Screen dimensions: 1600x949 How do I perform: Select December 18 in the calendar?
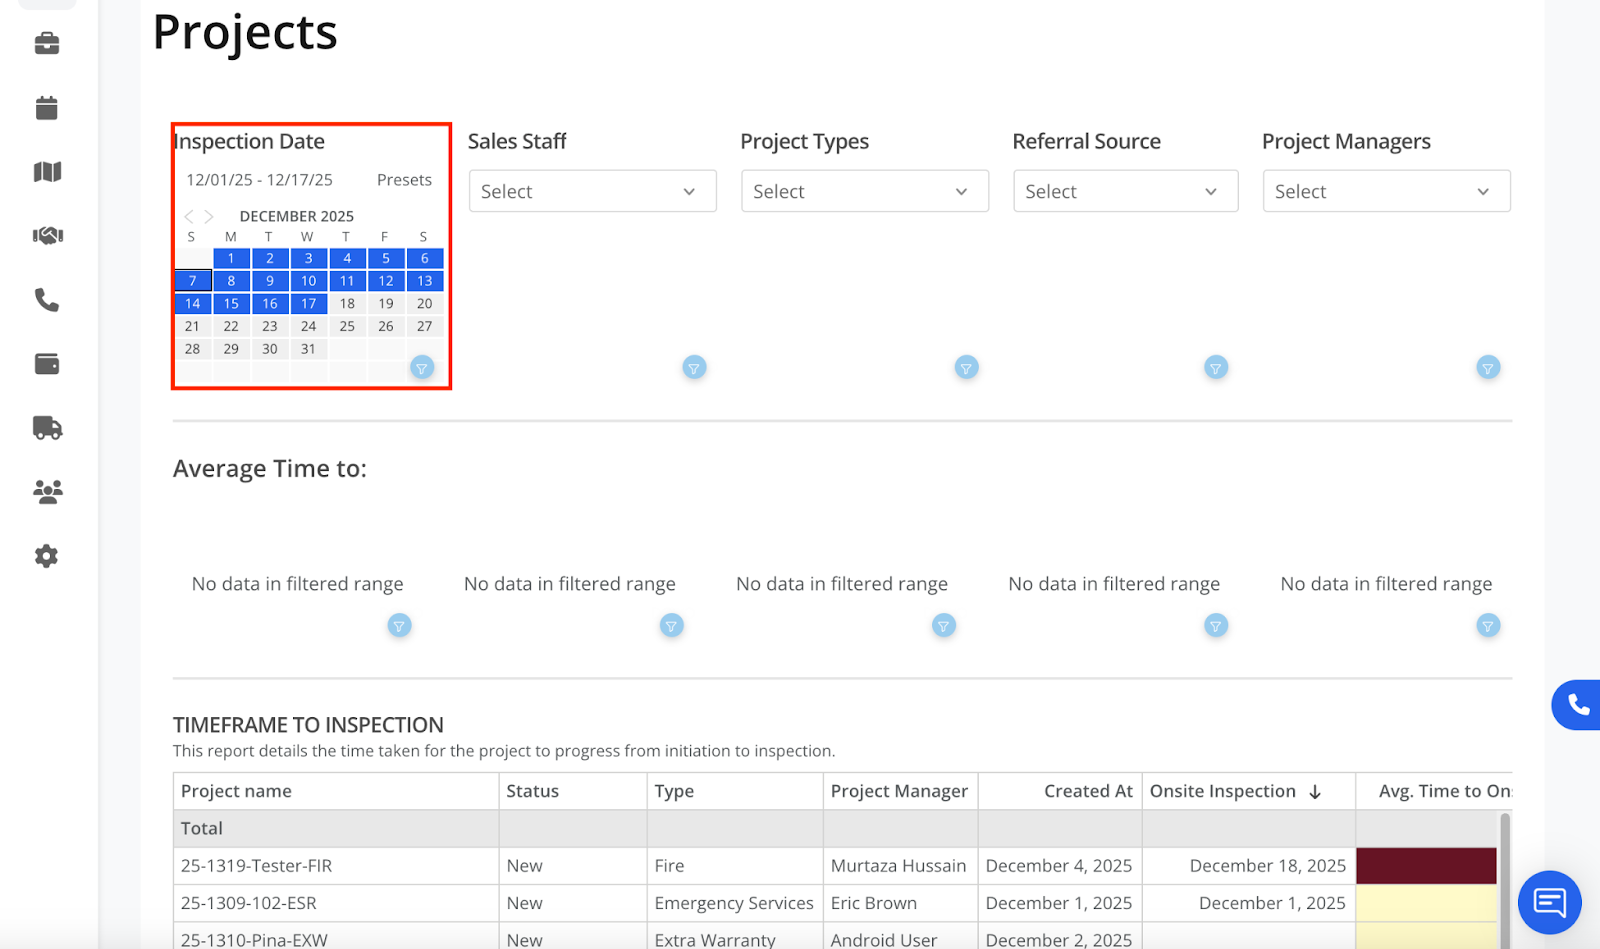347,304
